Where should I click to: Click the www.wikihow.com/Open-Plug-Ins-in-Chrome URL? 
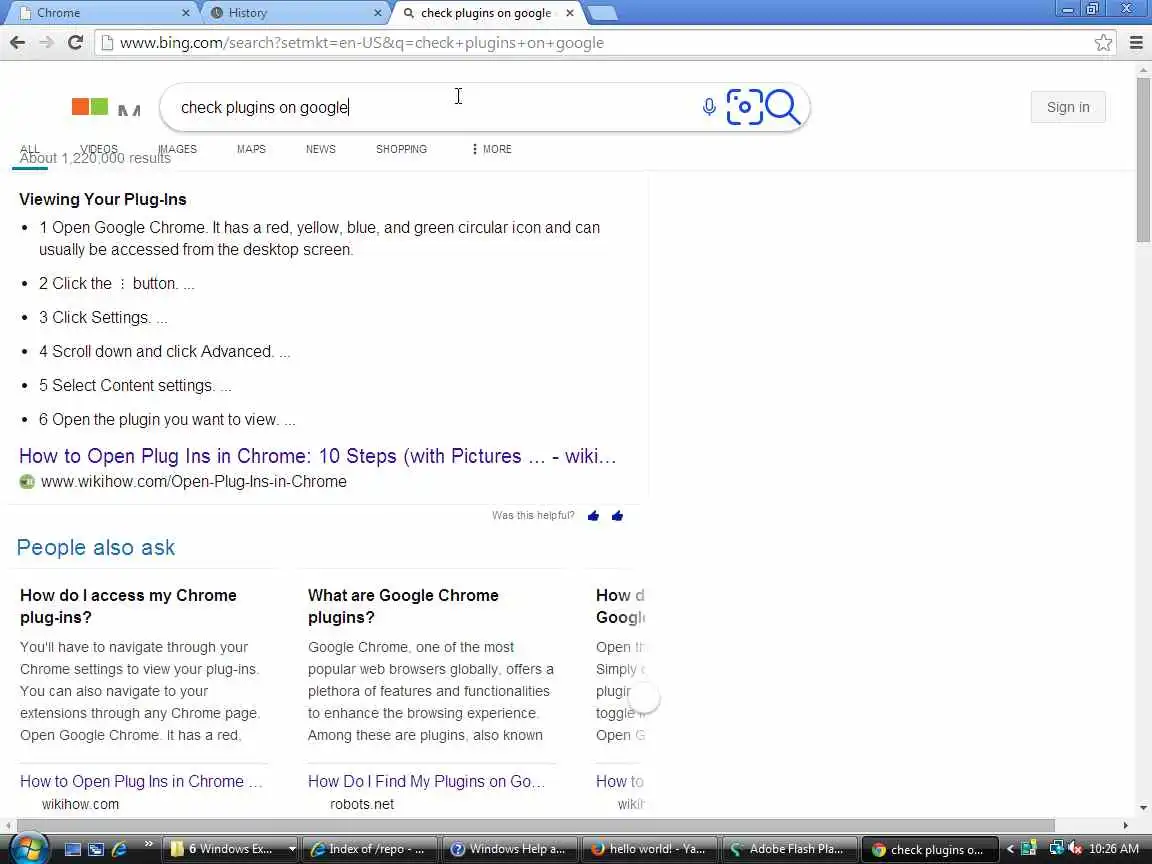click(193, 482)
